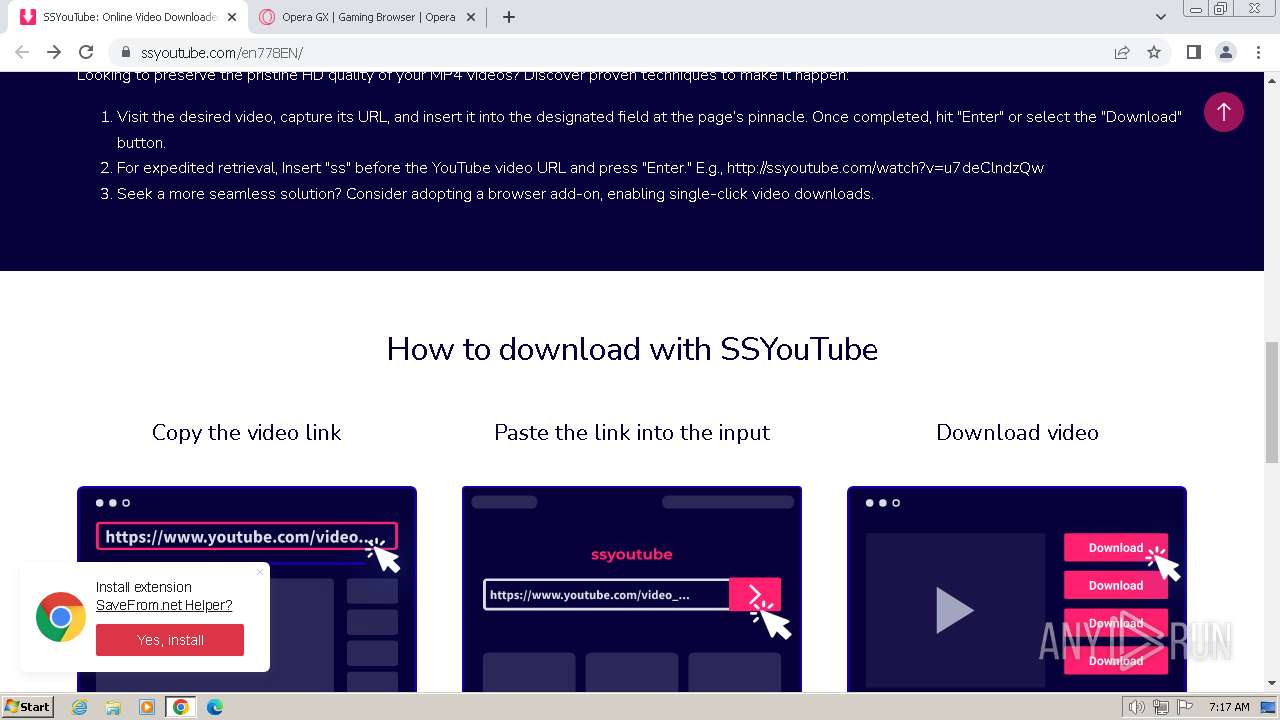Click the Download video heading
Screen dimensions: 1280x720
1017,432
